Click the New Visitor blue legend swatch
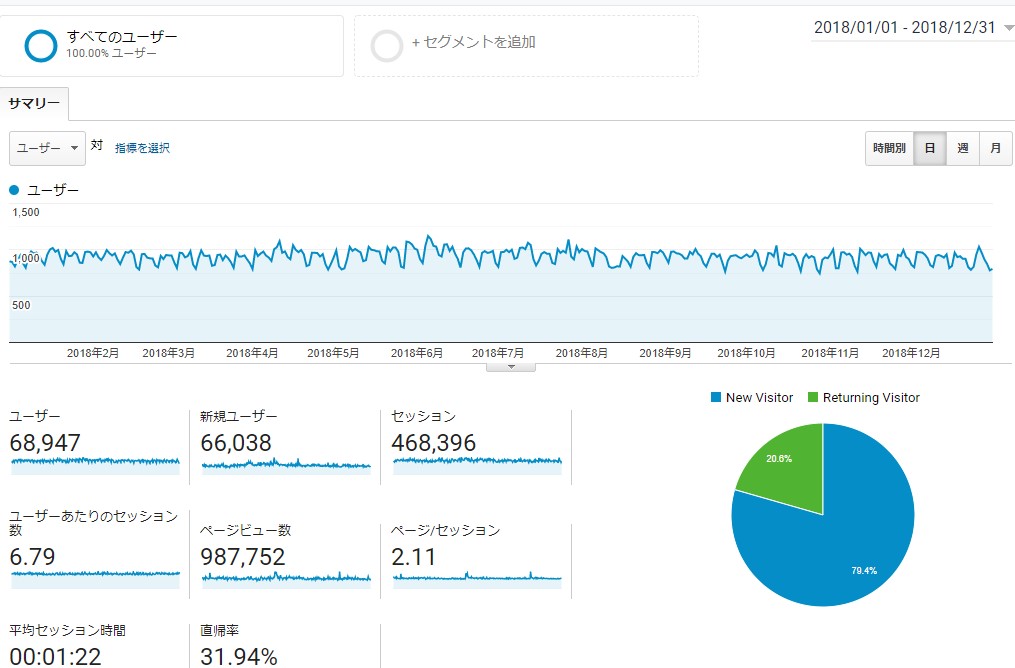This screenshot has height=668, width=1015. 716,397
